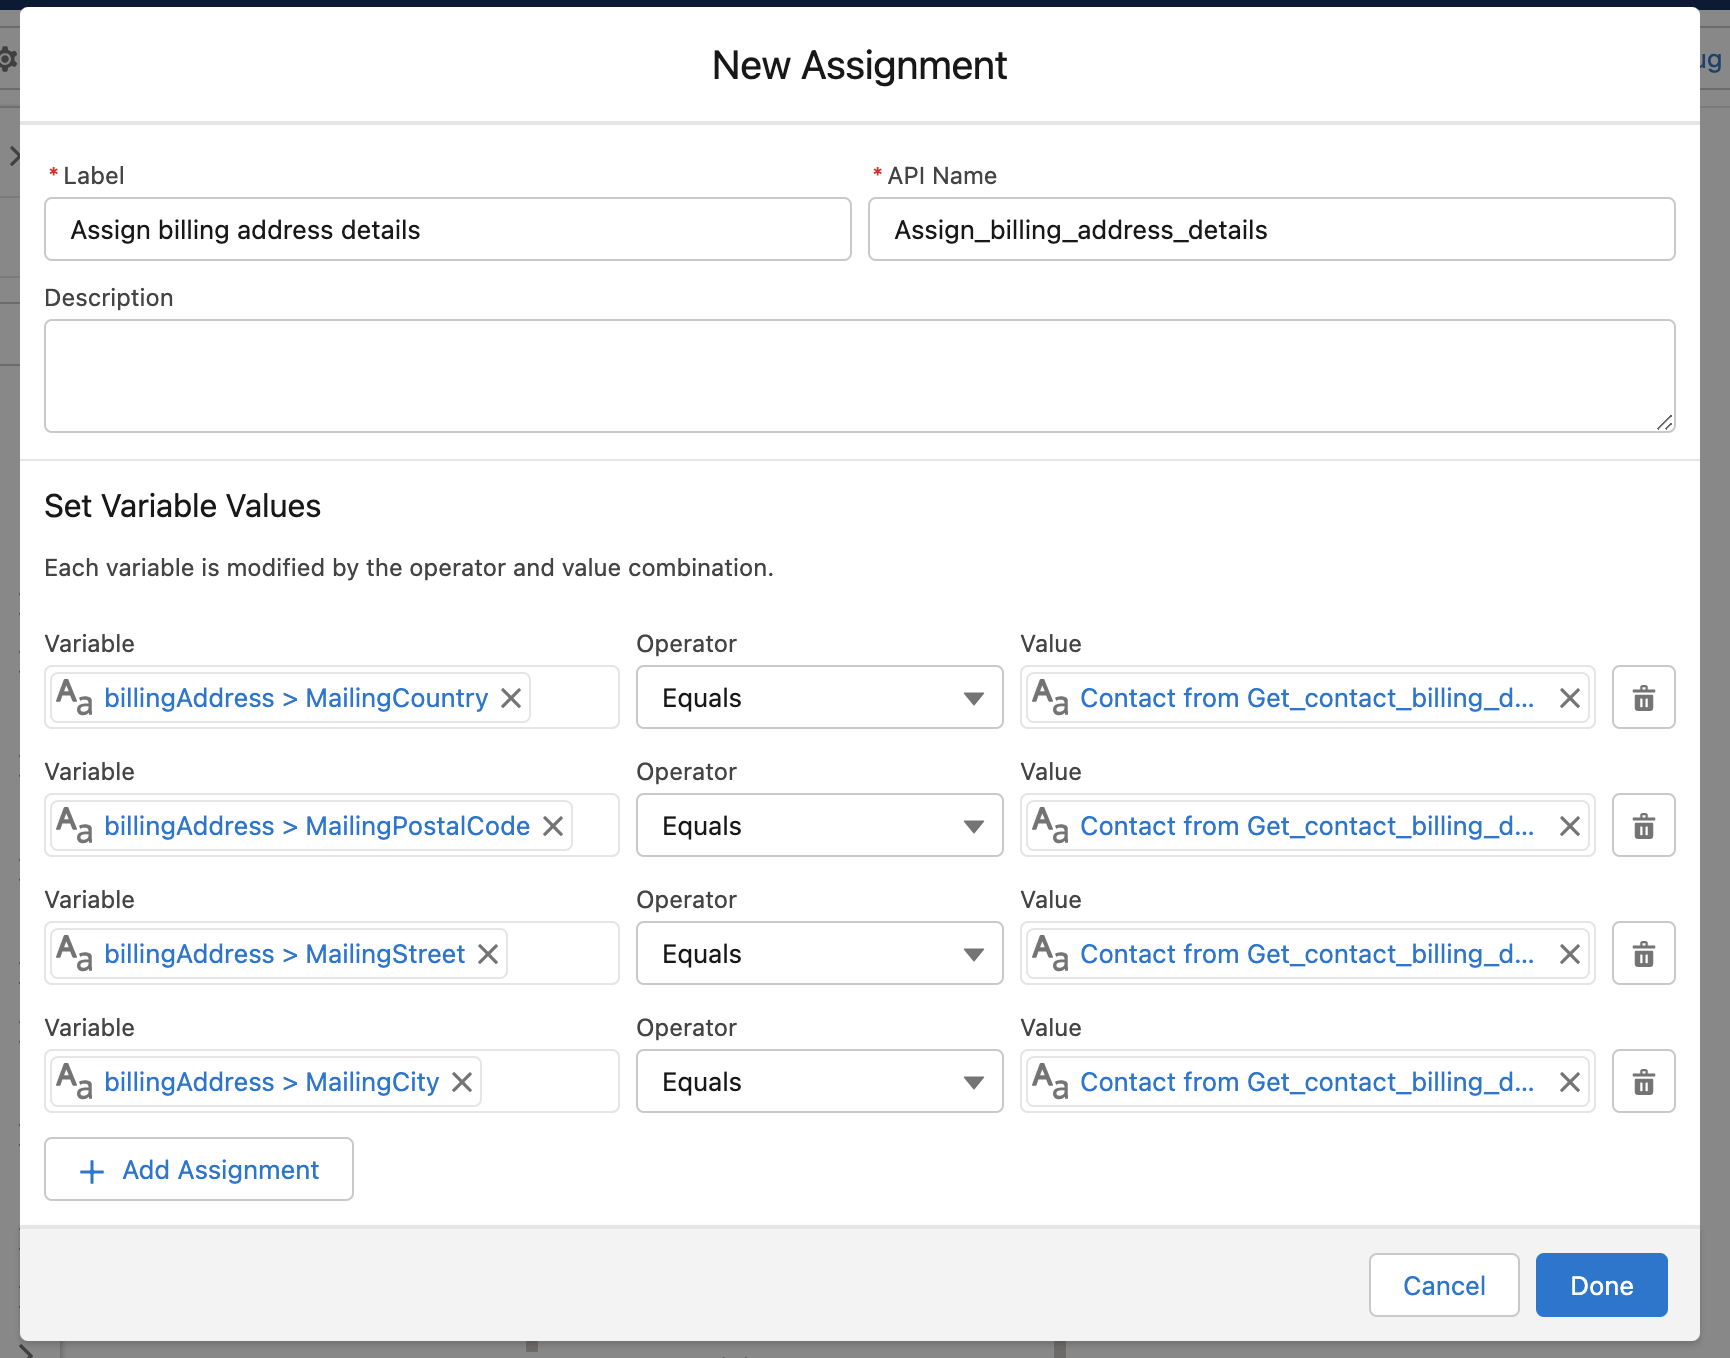Image resolution: width=1730 pixels, height=1358 pixels.
Task: Open the Equals operator dropdown for MailingCountry
Action: click(820, 697)
